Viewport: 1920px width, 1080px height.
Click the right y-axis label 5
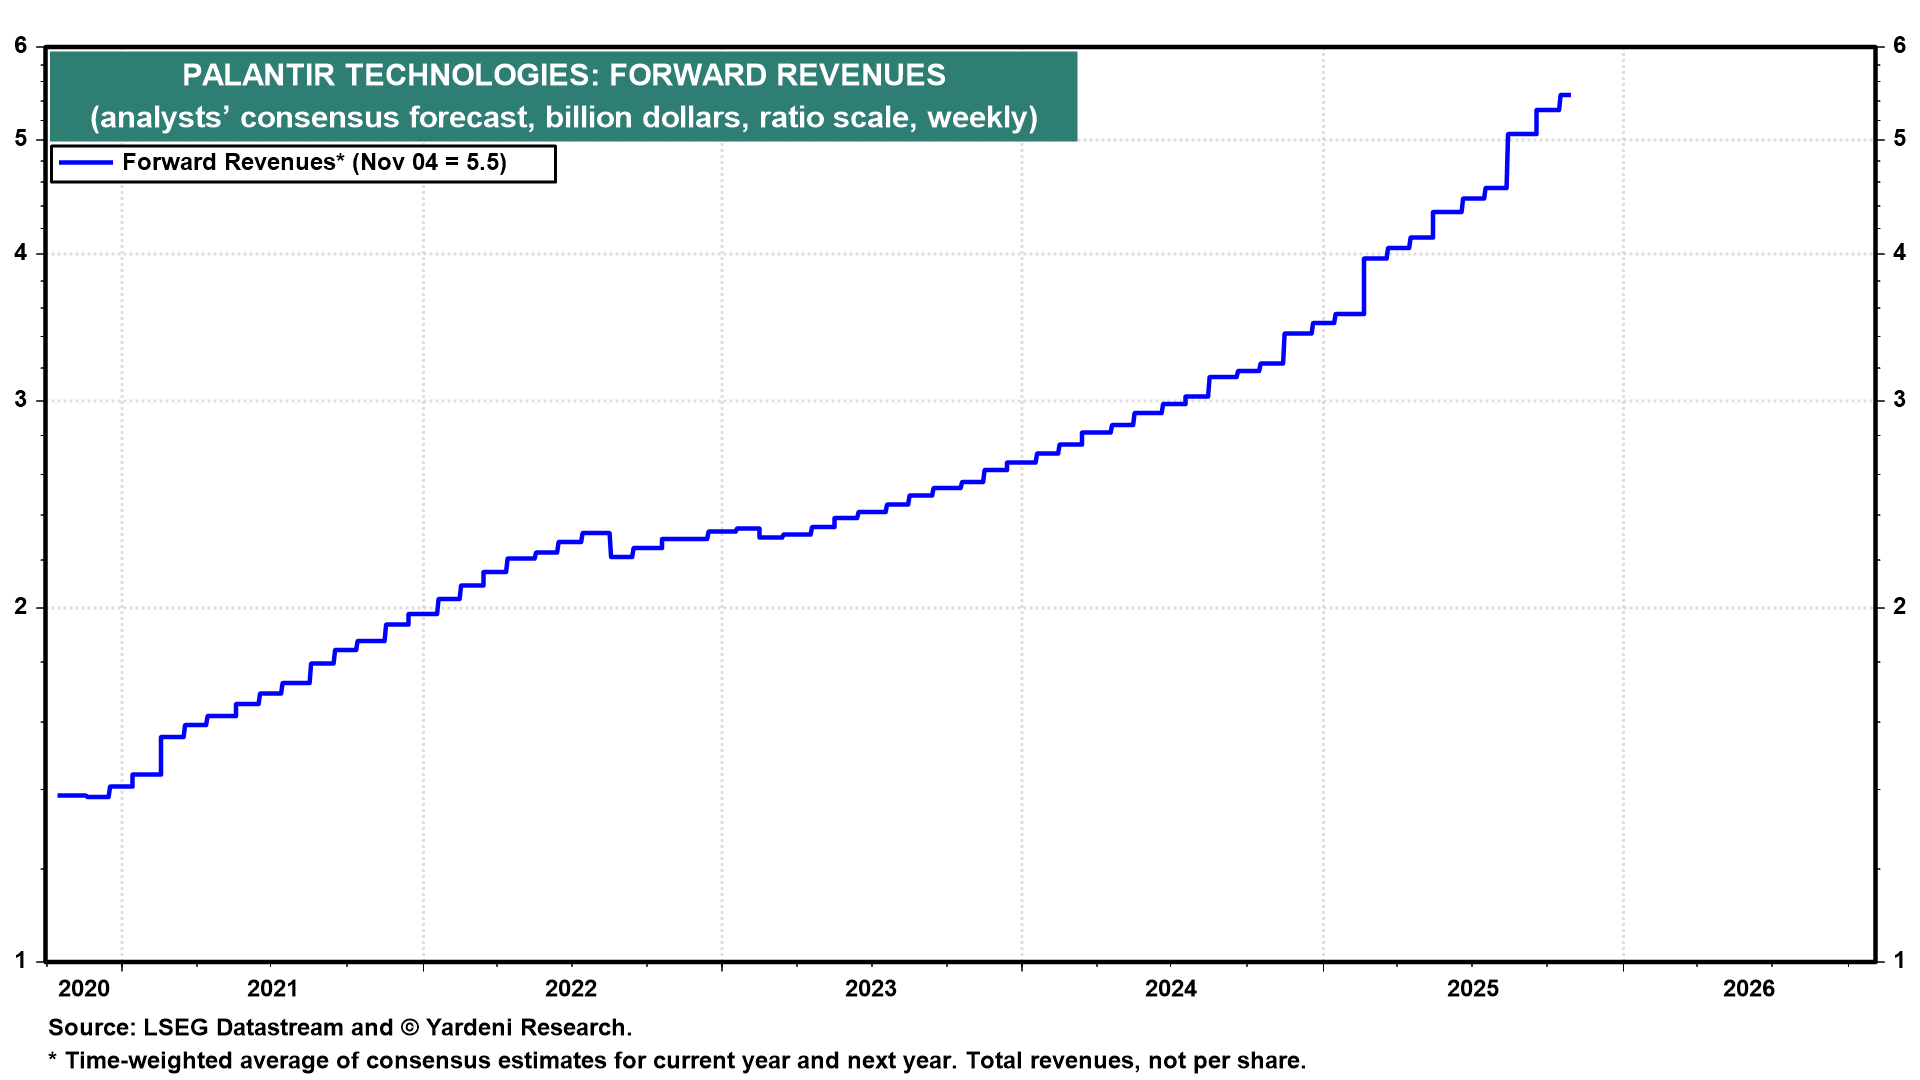pos(1899,139)
